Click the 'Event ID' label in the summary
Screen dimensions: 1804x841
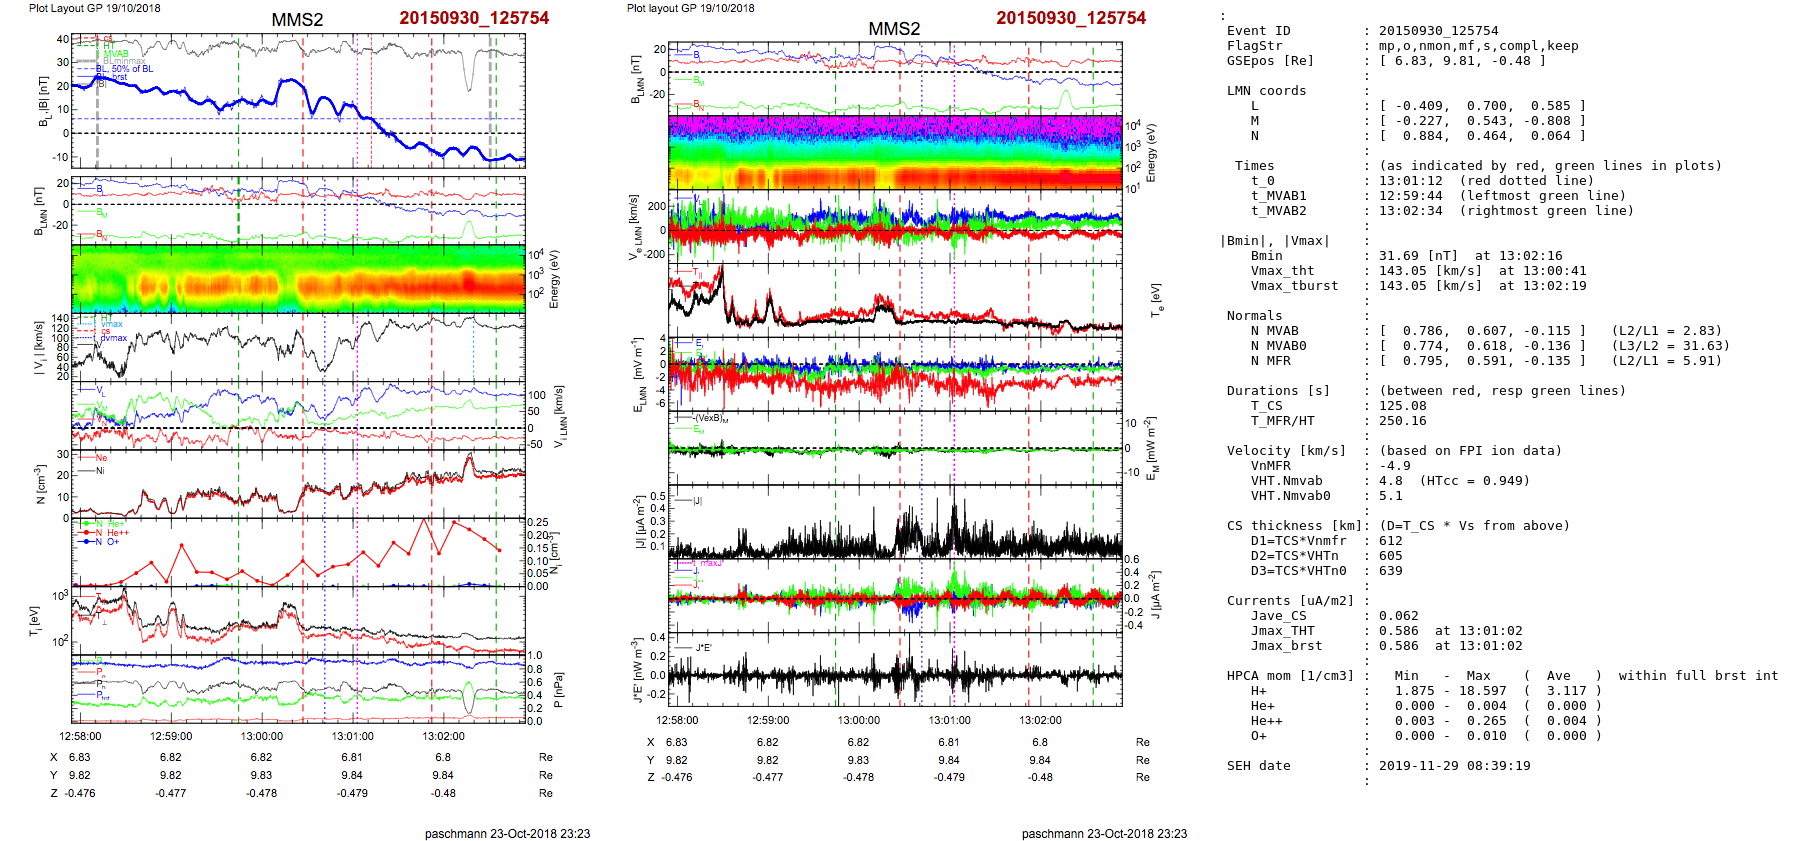(1259, 31)
